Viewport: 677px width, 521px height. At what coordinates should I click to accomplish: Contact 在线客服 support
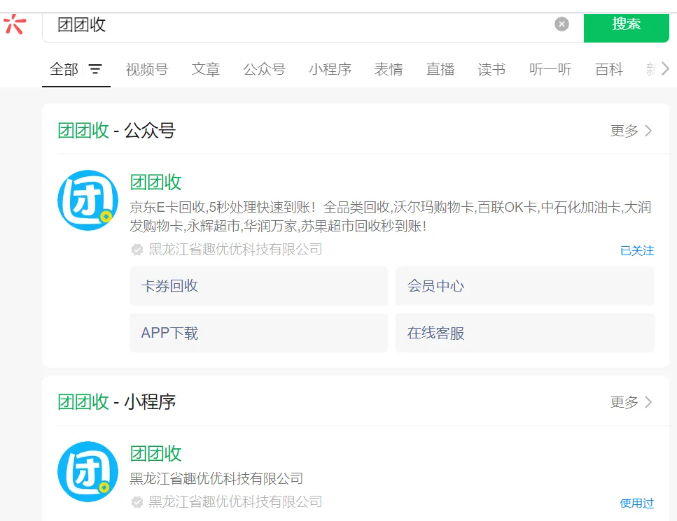pyautogui.click(x=525, y=333)
